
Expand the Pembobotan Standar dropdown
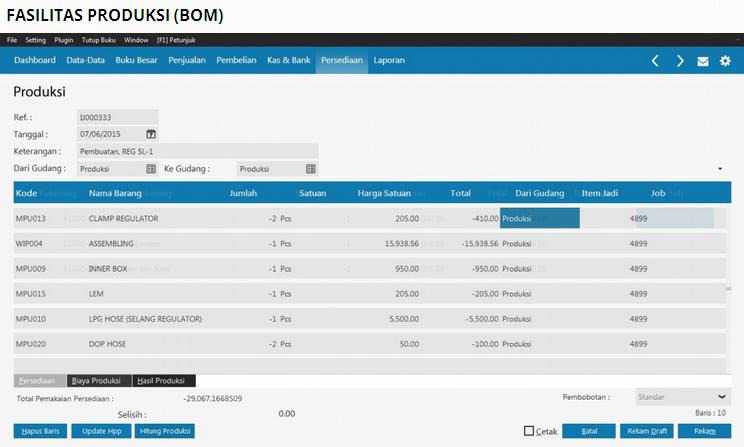(722, 397)
